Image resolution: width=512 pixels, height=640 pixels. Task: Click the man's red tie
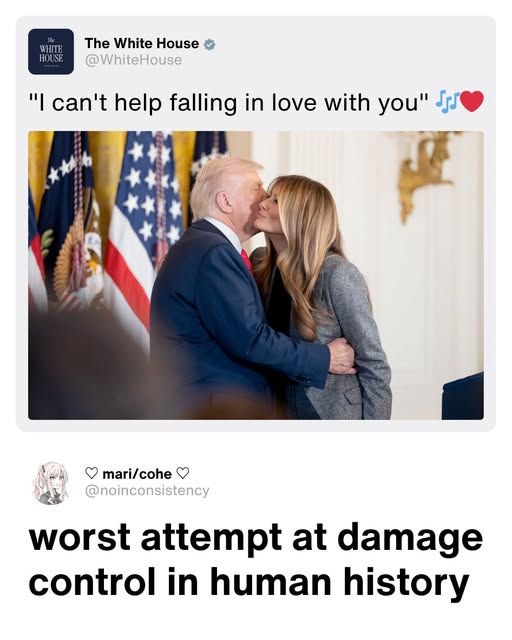point(247,260)
